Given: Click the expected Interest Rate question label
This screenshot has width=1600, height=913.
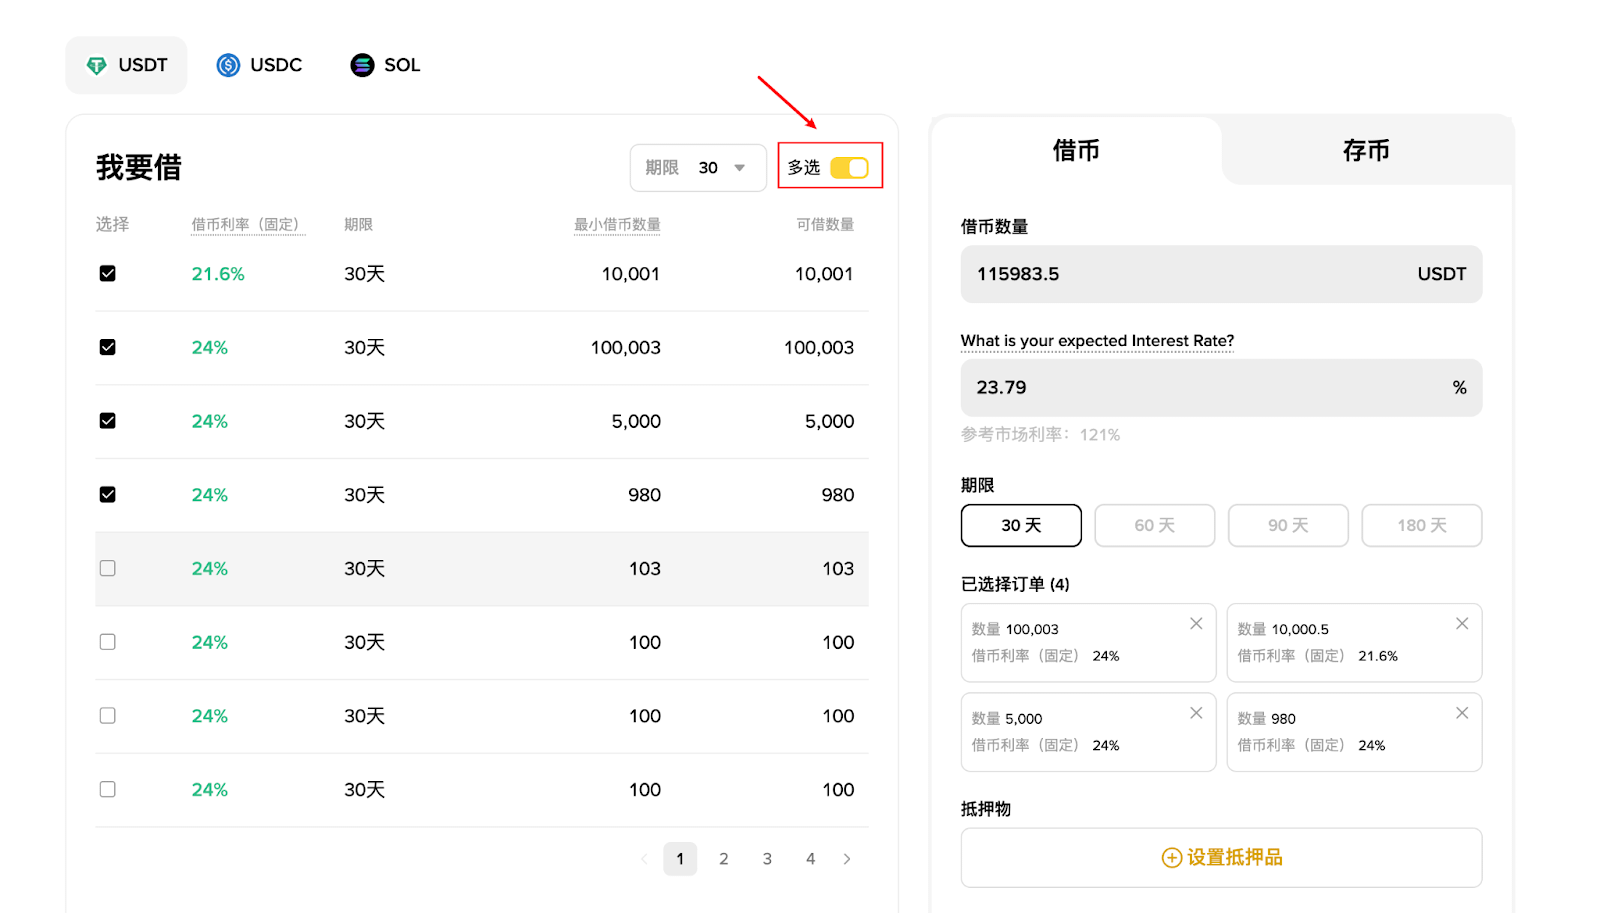Looking at the screenshot, I should (1097, 341).
